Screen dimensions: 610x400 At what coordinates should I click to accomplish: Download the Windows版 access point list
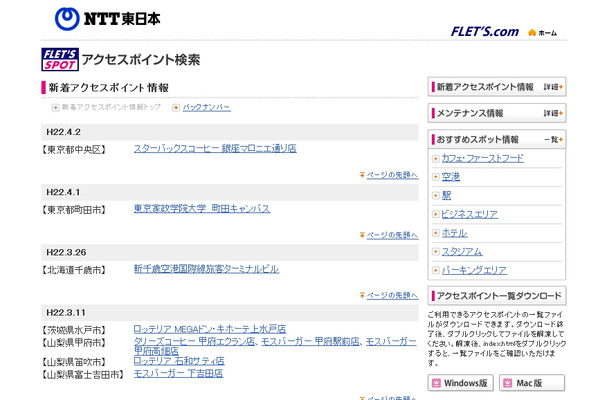[461, 383]
